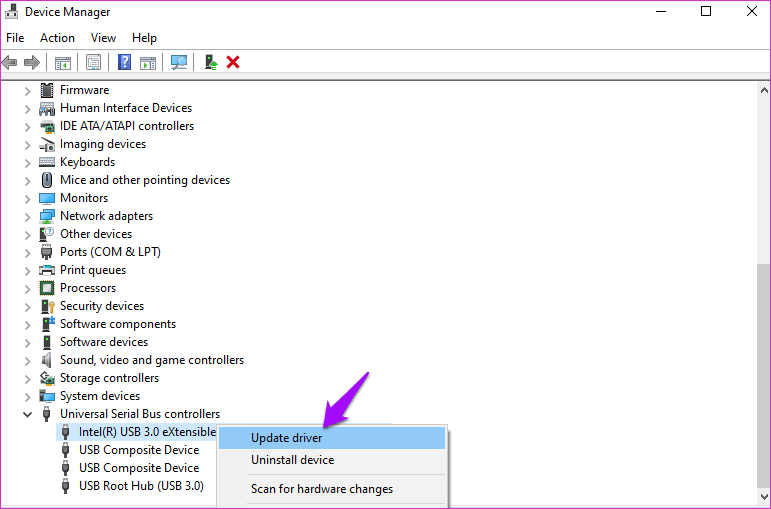Click the Back arrow in toolbar
This screenshot has width=771, height=509.
[x=10, y=62]
